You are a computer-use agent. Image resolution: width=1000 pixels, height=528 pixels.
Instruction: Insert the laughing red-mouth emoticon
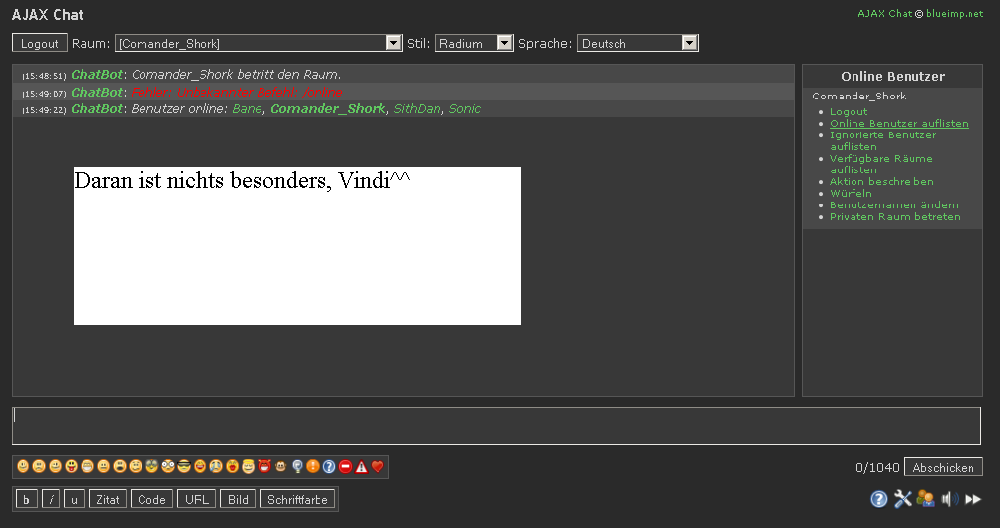point(200,467)
